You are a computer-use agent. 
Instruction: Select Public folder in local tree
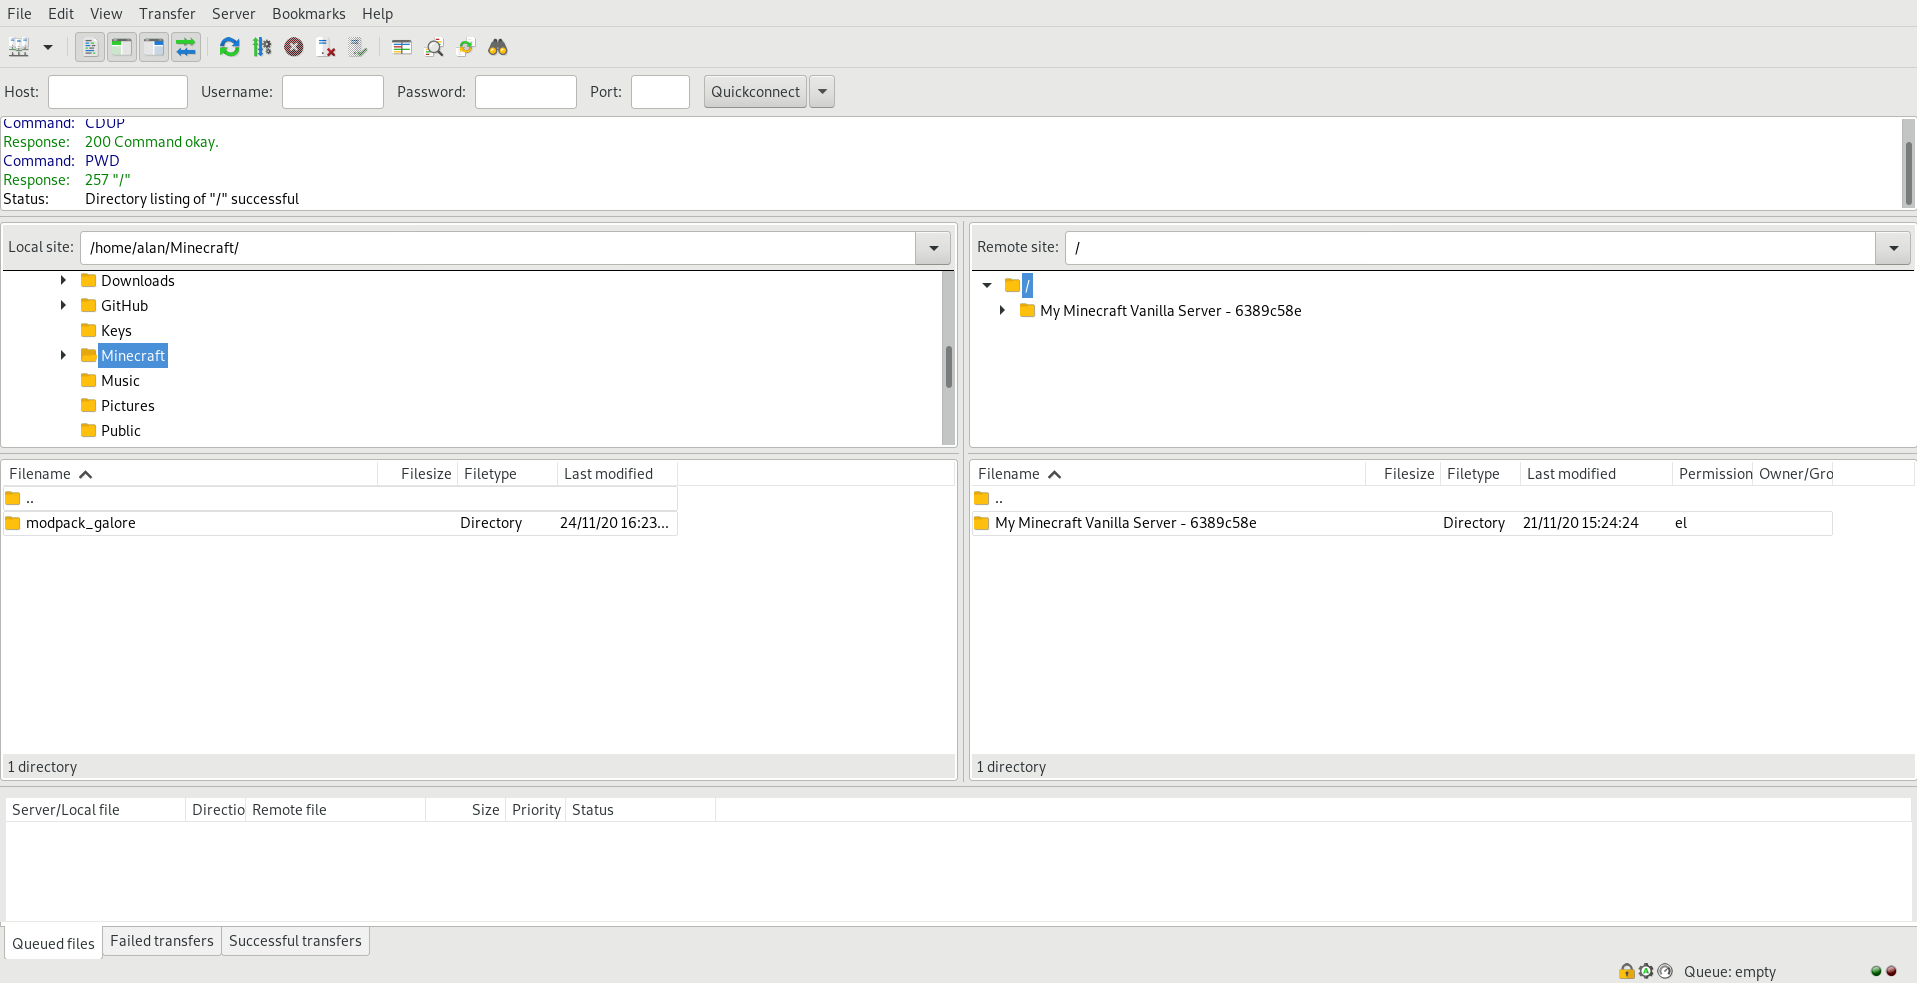coord(120,431)
